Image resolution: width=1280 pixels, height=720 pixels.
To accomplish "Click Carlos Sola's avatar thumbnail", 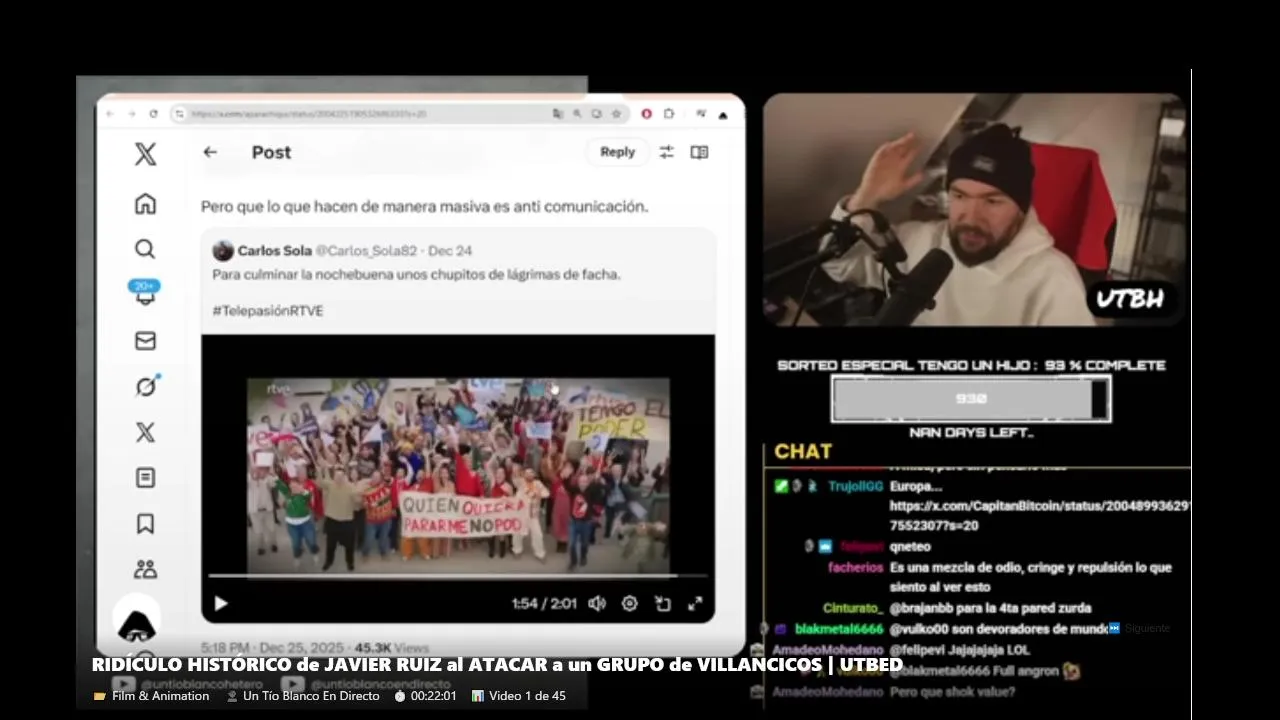I will [x=223, y=251].
